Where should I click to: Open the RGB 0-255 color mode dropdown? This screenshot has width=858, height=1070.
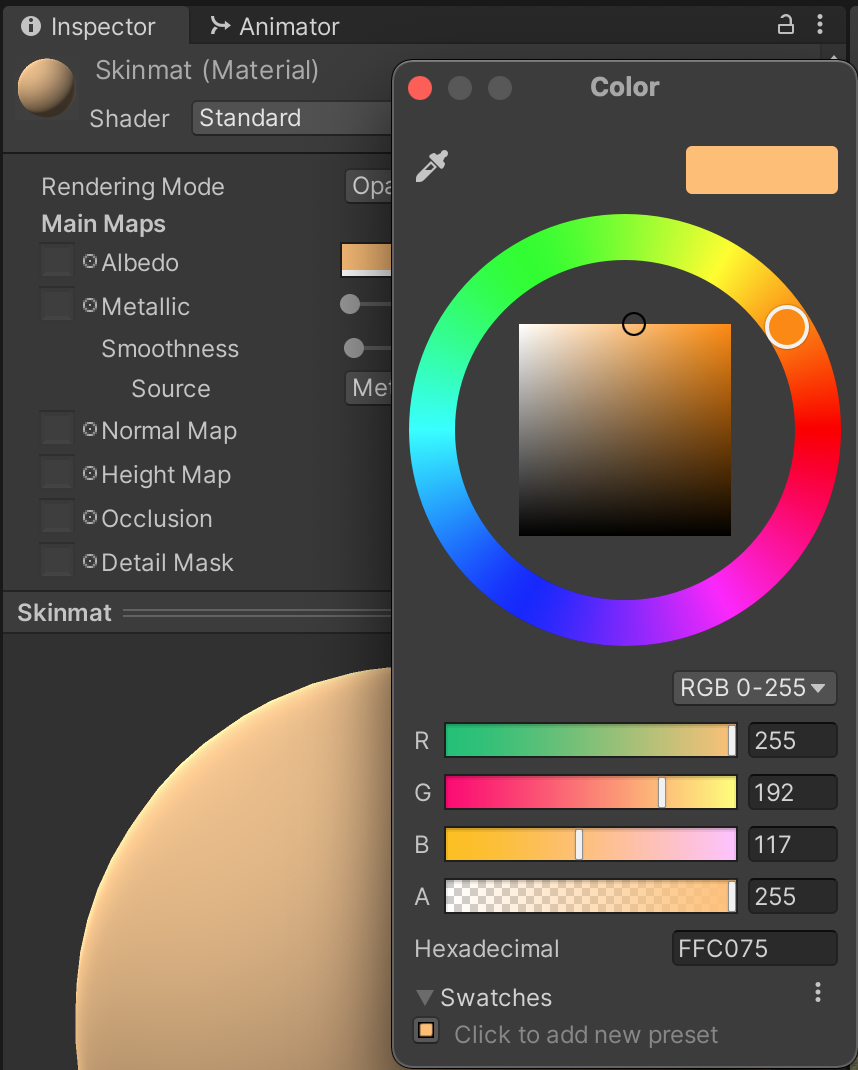(754, 688)
